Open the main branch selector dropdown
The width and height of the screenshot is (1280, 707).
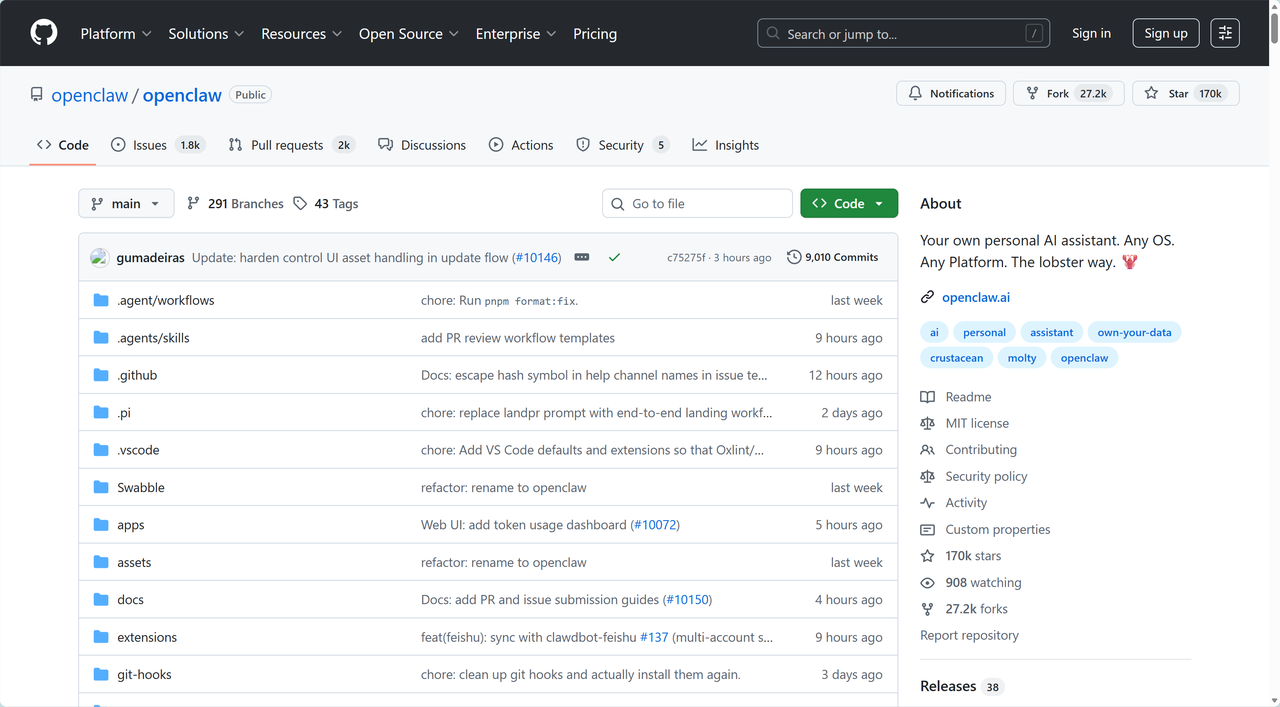(126, 203)
